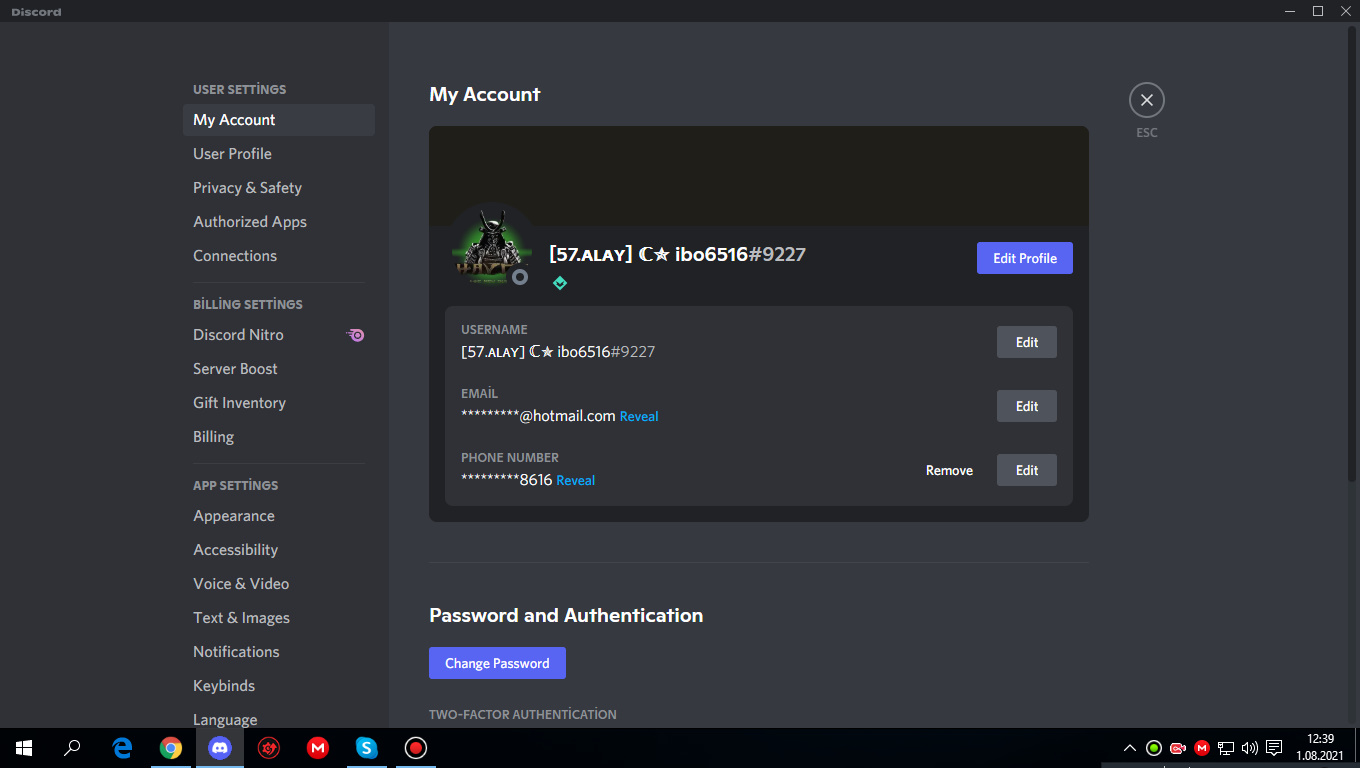Open Appearance settings

pyautogui.click(x=279, y=516)
